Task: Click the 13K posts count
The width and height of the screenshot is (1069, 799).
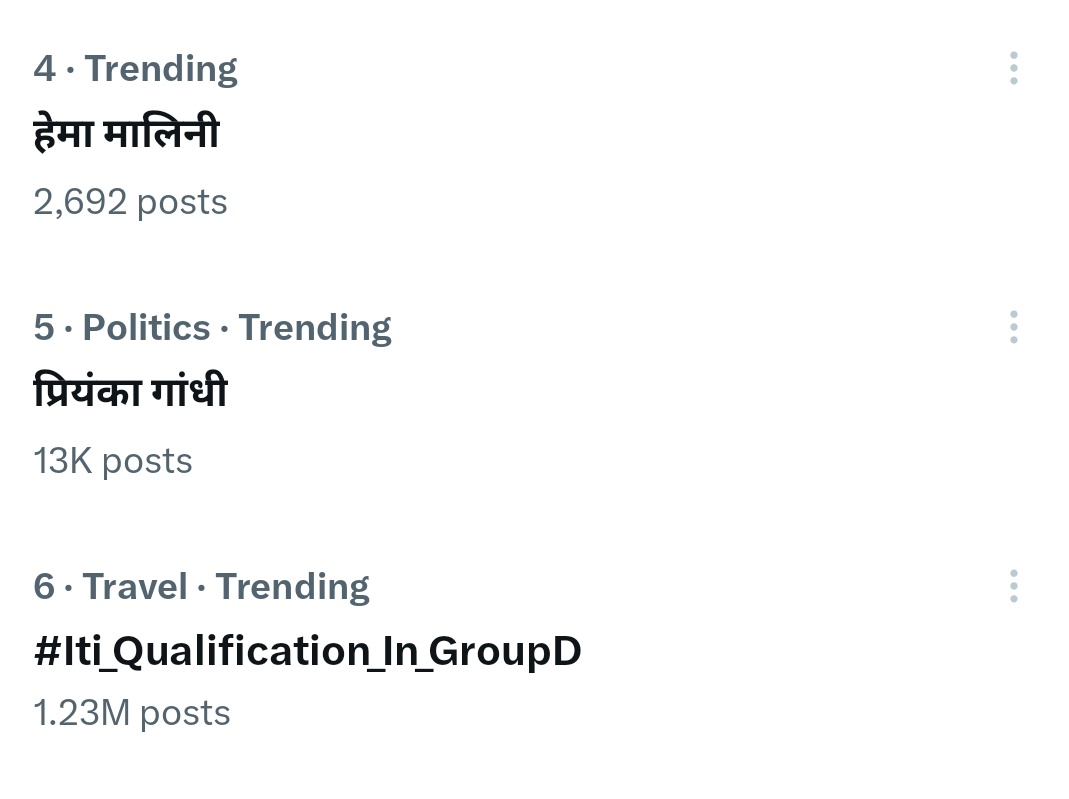Action: [x=112, y=462]
